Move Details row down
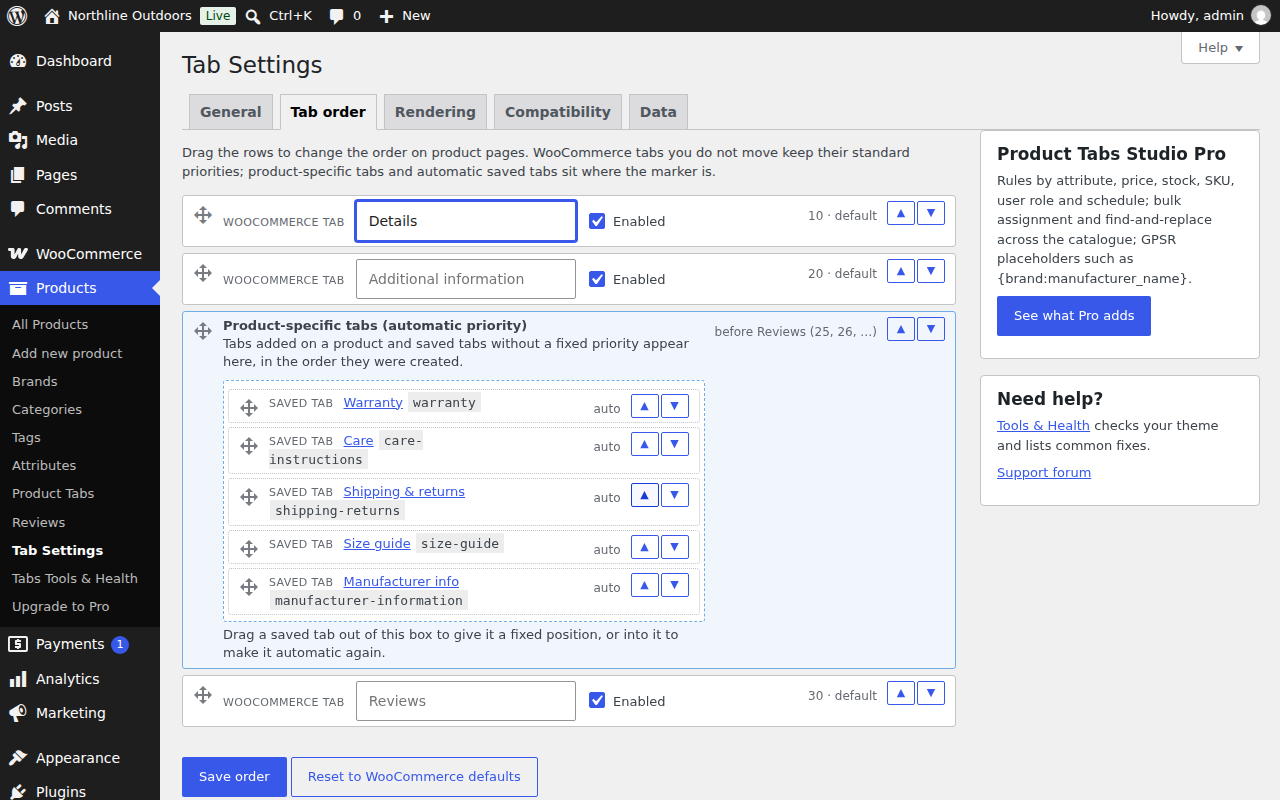This screenshot has height=800, width=1280. tap(931, 213)
